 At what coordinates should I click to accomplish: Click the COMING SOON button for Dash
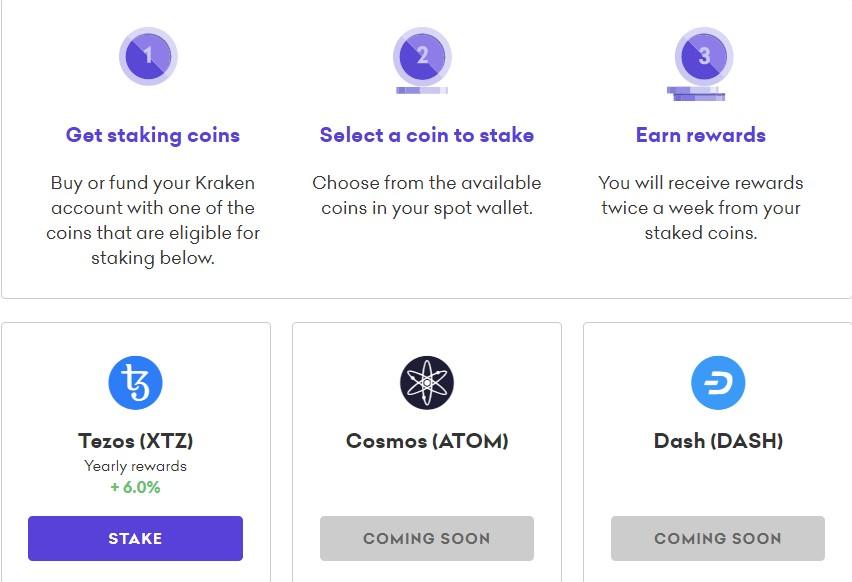click(x=717, y=538)
